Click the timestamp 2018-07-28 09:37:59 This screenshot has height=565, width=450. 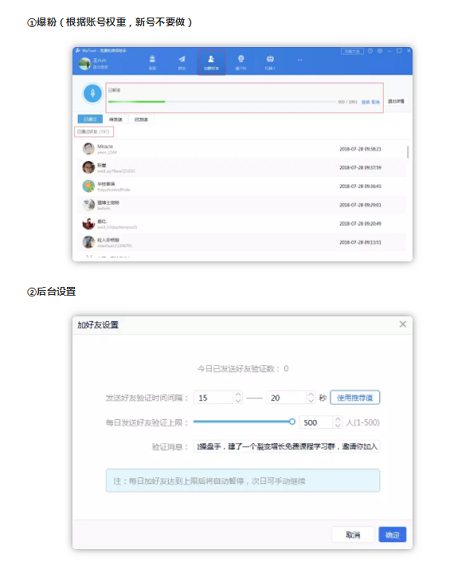[x=360, y=168]
